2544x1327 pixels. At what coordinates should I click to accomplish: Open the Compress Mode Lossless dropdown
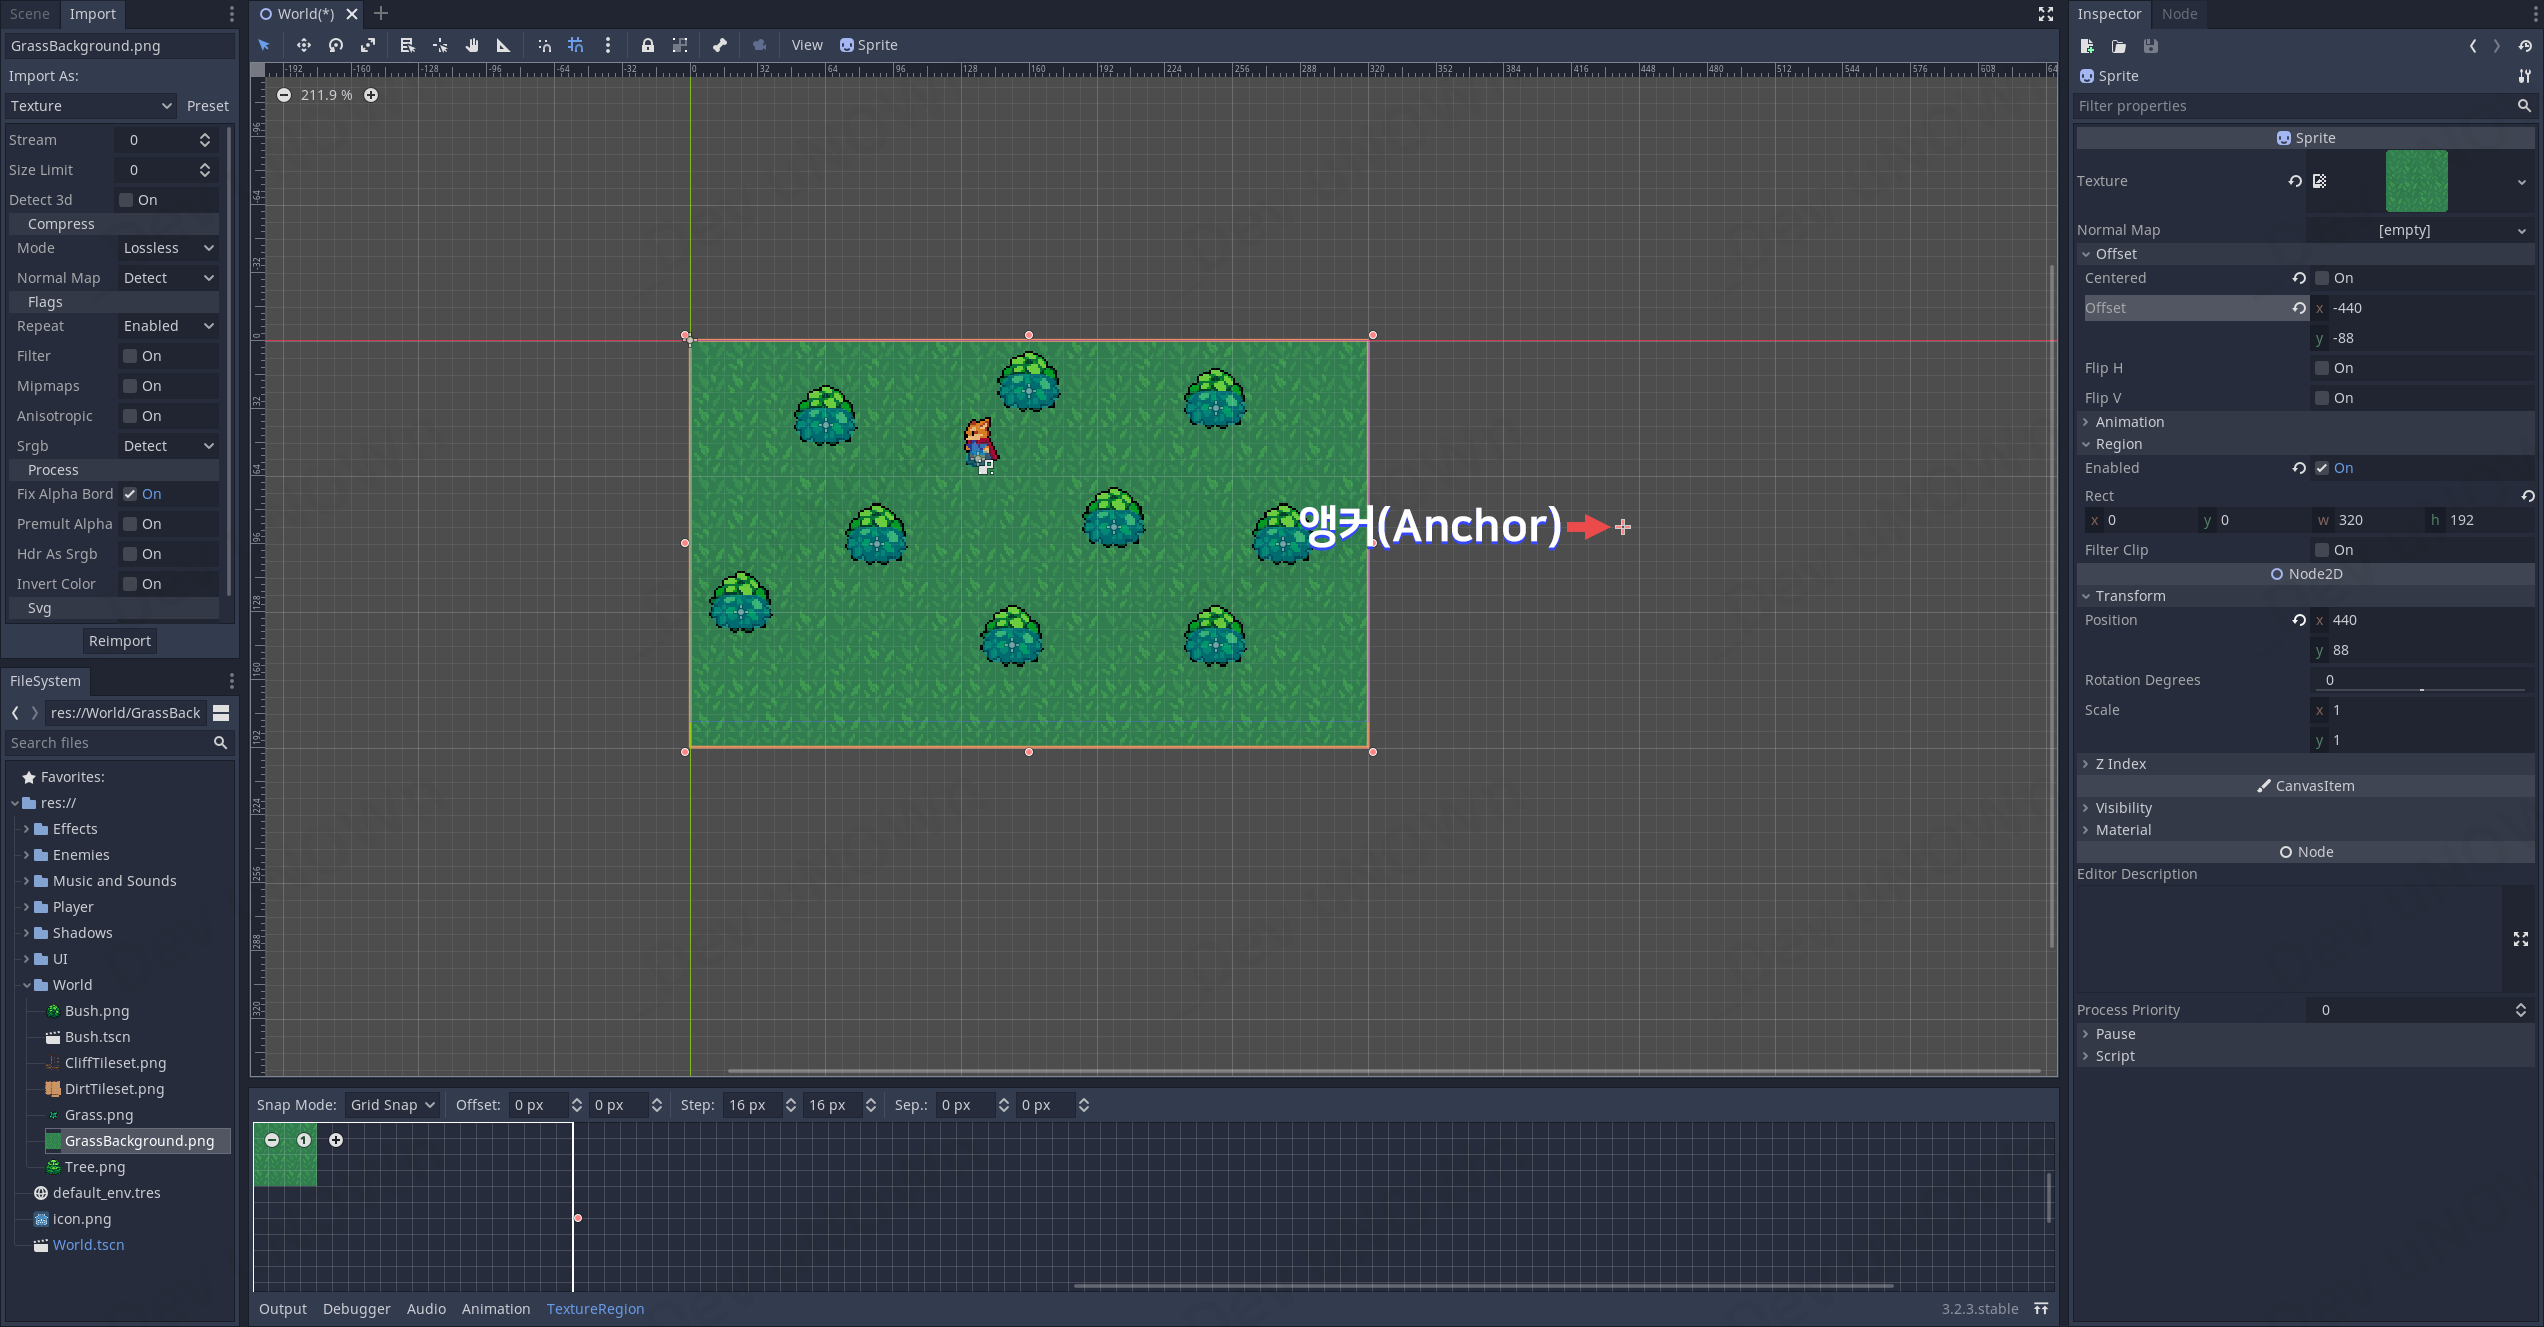coord(168,248)
